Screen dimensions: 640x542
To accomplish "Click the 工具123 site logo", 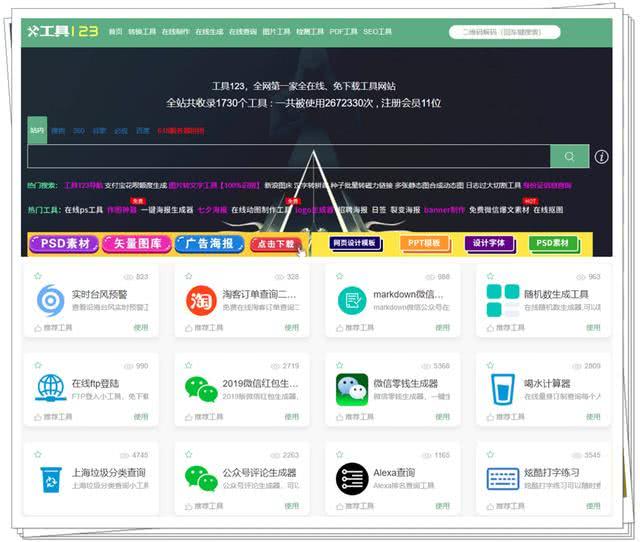I will point(62,31).
